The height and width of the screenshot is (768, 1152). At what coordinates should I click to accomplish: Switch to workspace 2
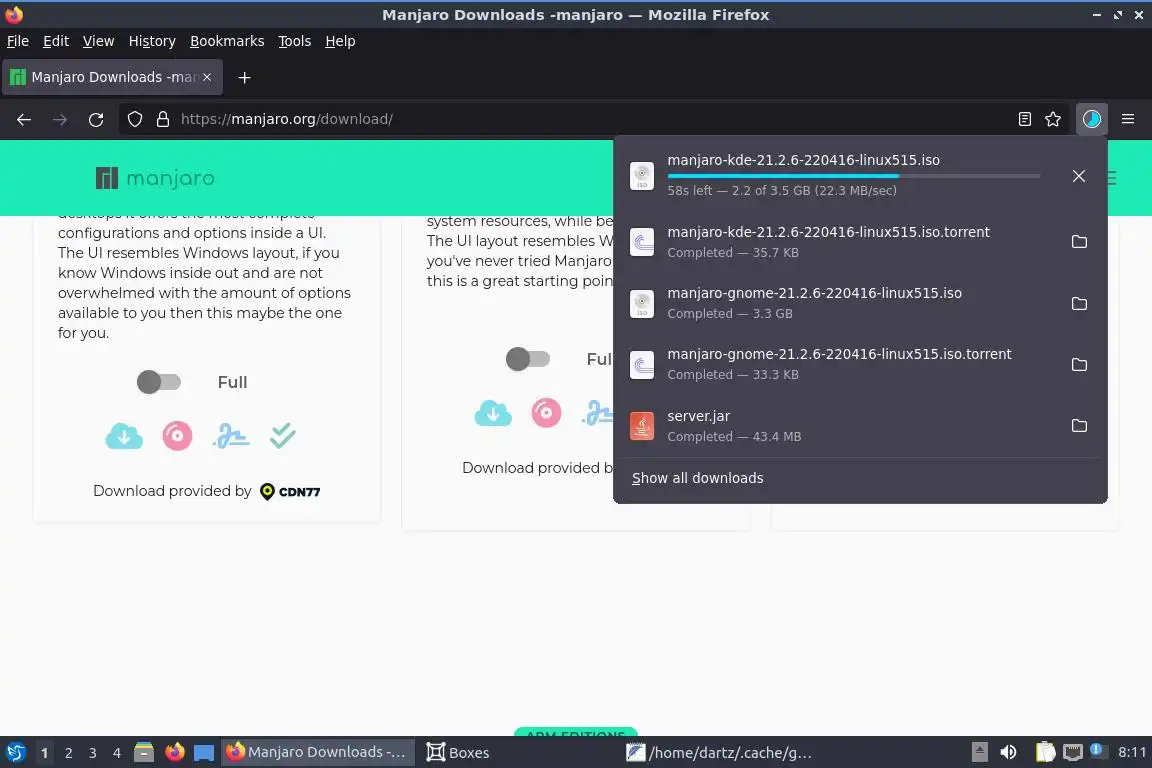coord(68,753)
